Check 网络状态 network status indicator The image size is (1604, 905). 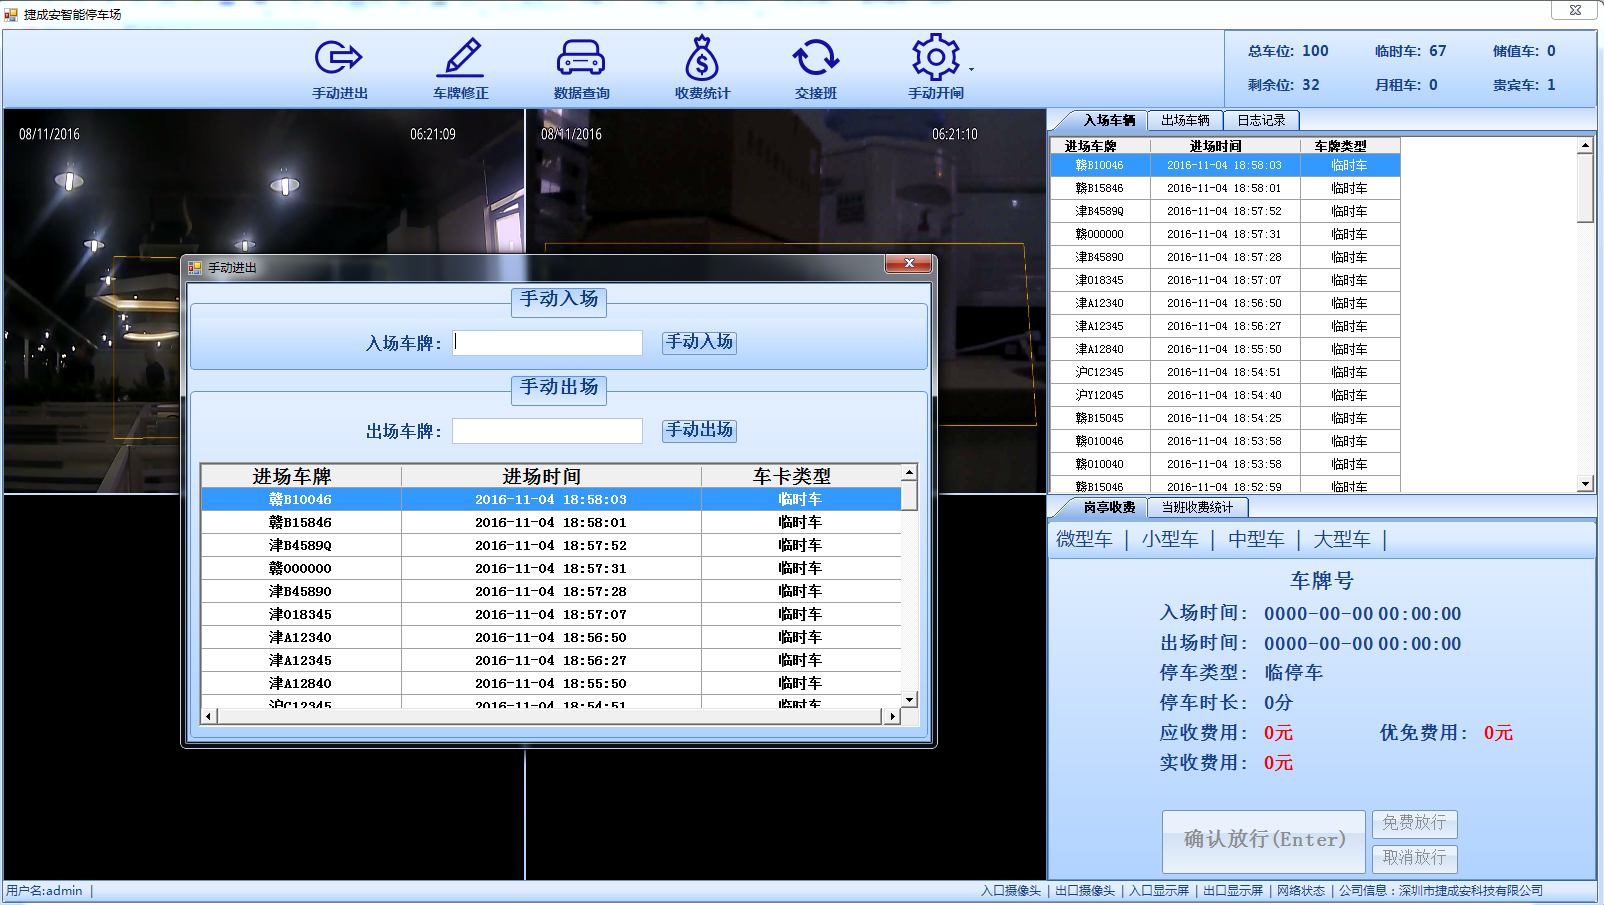click(x=1302, y=890)
